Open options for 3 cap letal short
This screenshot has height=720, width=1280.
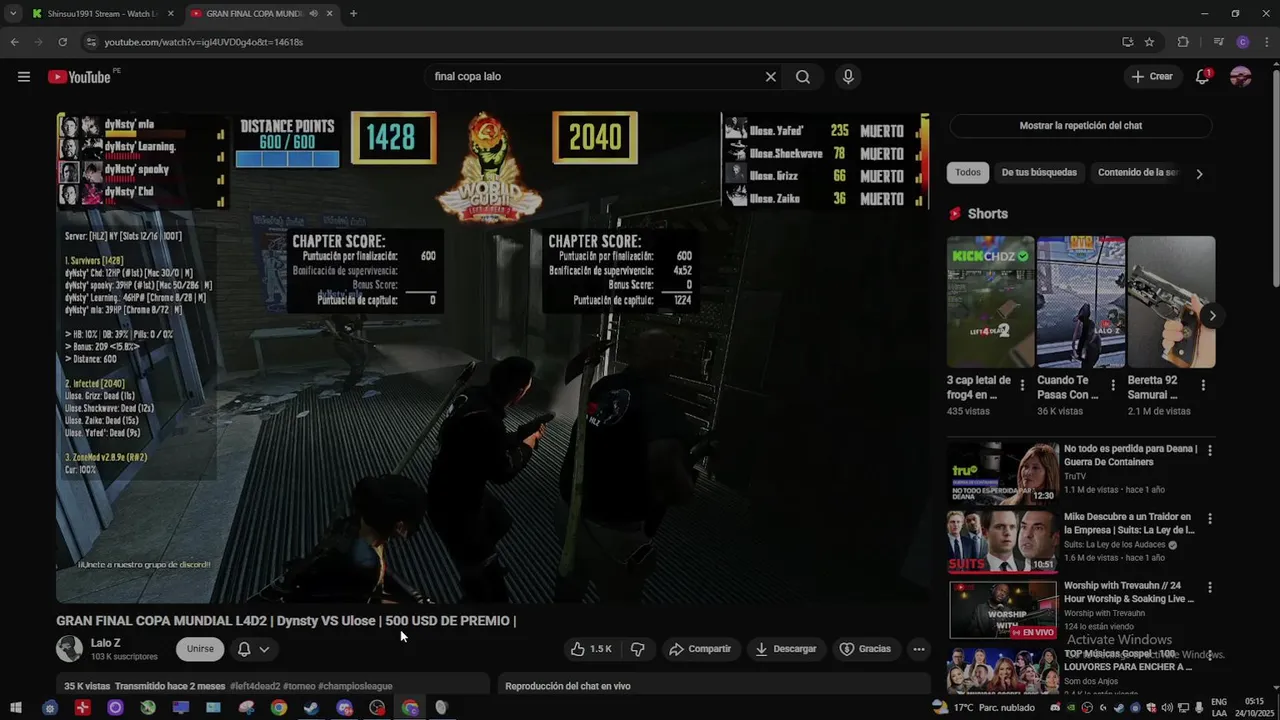click(1022, 385)
